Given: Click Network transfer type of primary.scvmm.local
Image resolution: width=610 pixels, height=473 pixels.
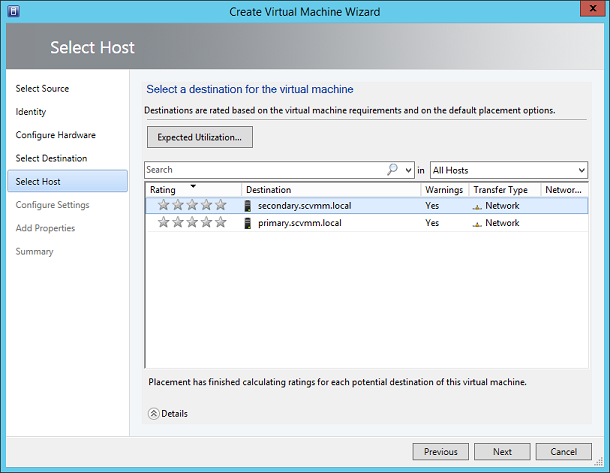Looking at the screenshot, I should pyautogui.click(x=502, y=223).
